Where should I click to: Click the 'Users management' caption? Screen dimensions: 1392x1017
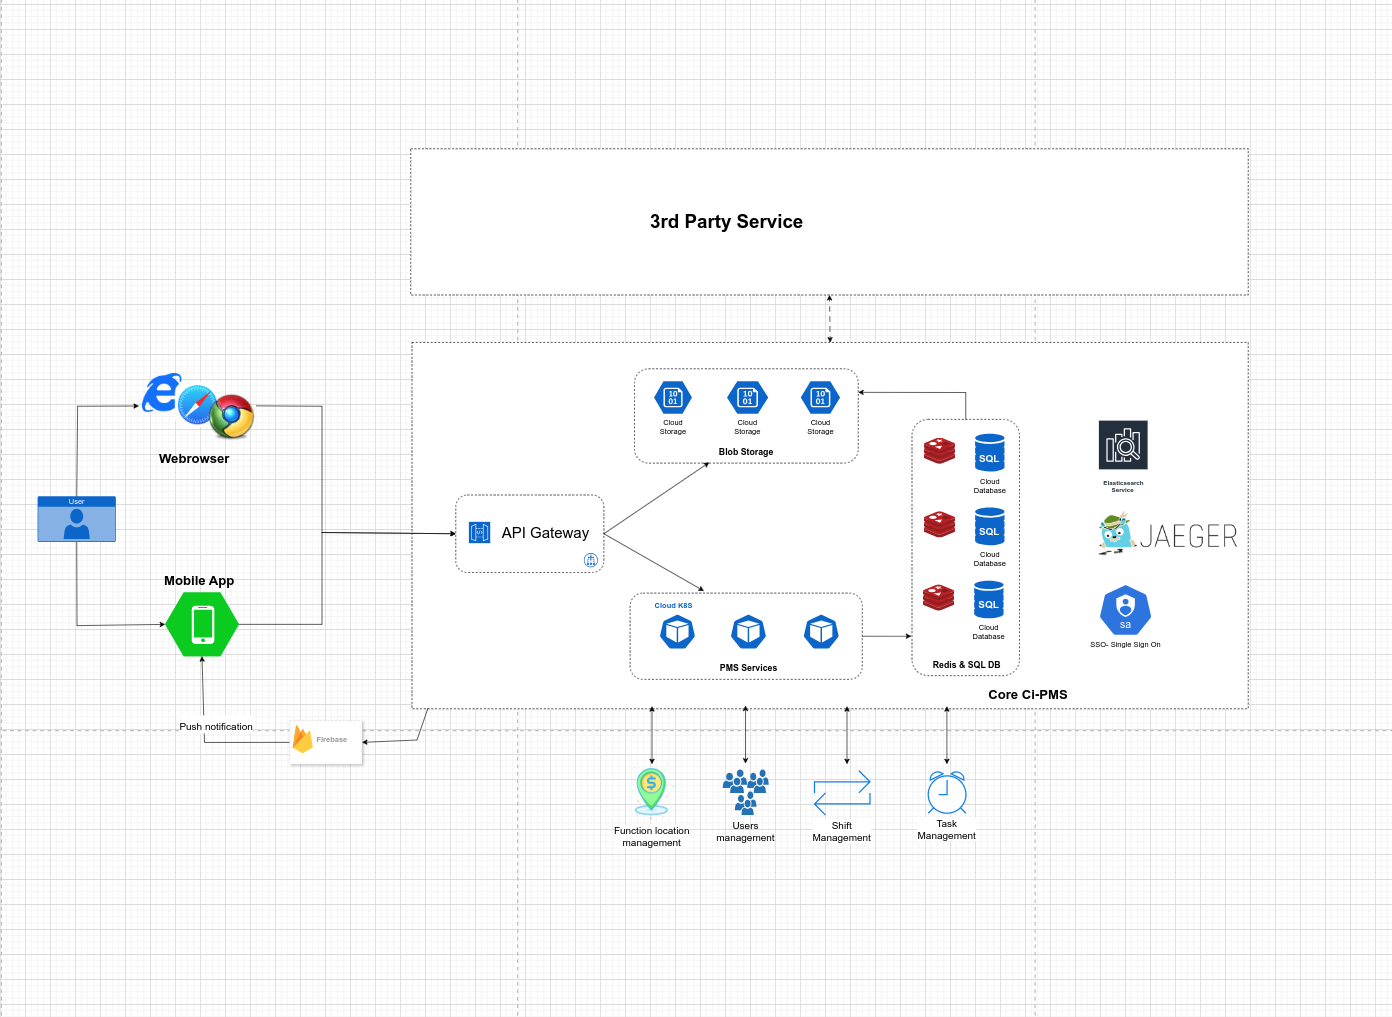coord(745,832)
